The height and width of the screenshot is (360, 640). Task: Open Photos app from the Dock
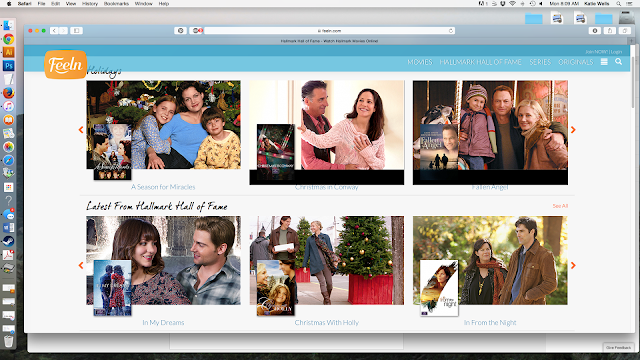click(9, 147)
